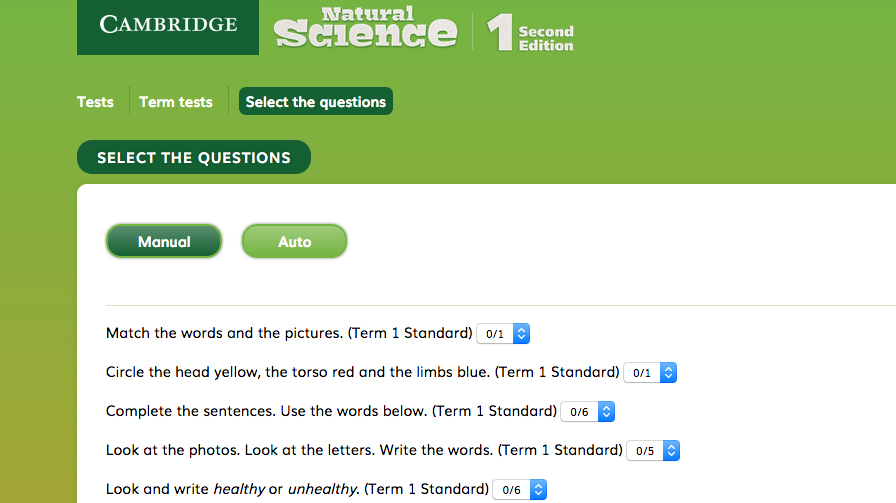The image size is (896, 503).
Task: Click the Natural Science title logo
Action: [366, 27]
